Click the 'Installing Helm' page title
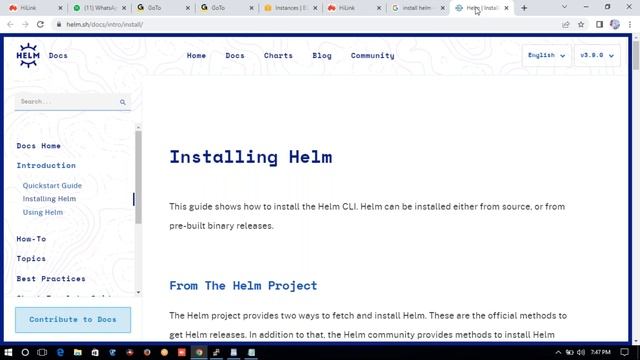640x360 pixels. coord(251,157)
